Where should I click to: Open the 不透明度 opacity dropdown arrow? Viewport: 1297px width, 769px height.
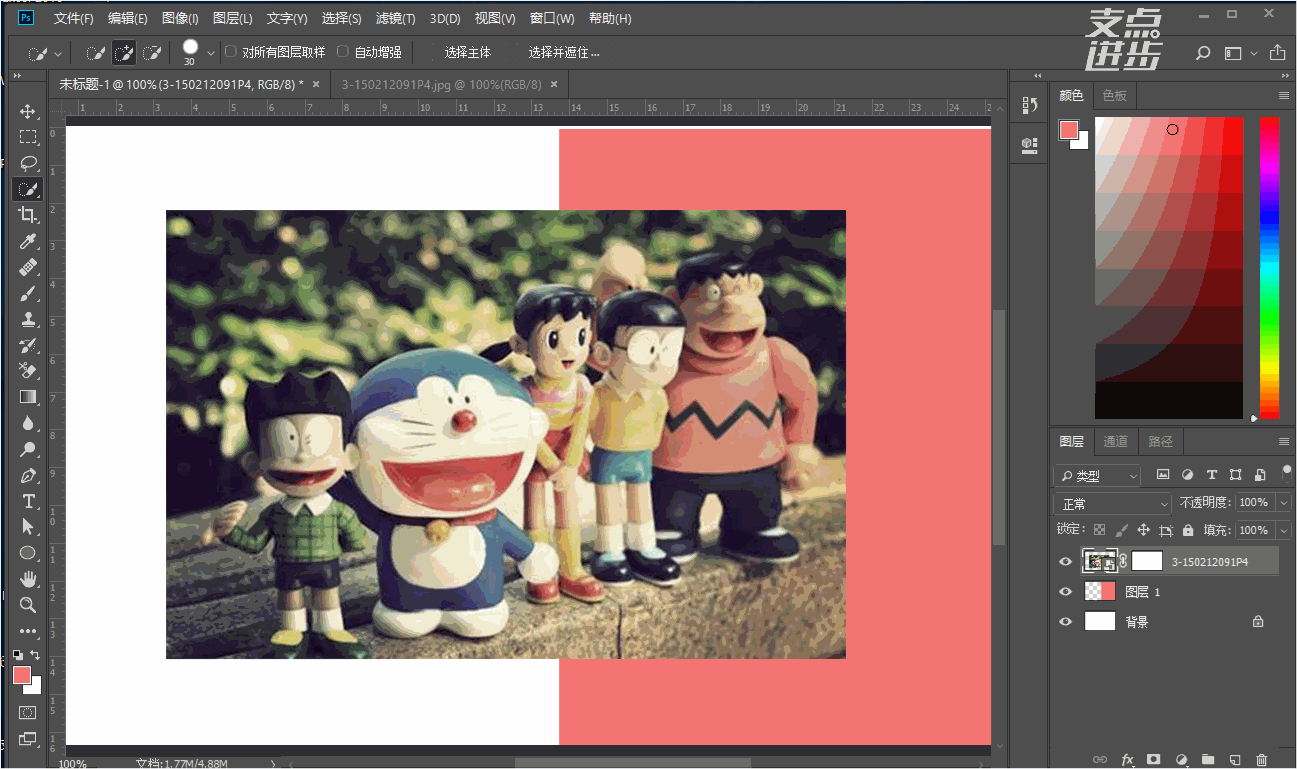tap(1282, 503)
